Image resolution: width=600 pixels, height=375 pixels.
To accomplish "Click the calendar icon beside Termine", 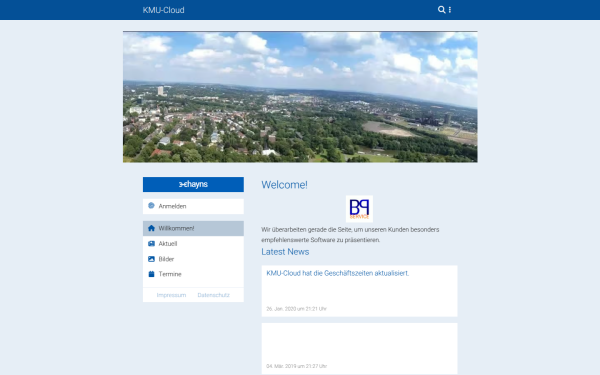I will (151, 274).
